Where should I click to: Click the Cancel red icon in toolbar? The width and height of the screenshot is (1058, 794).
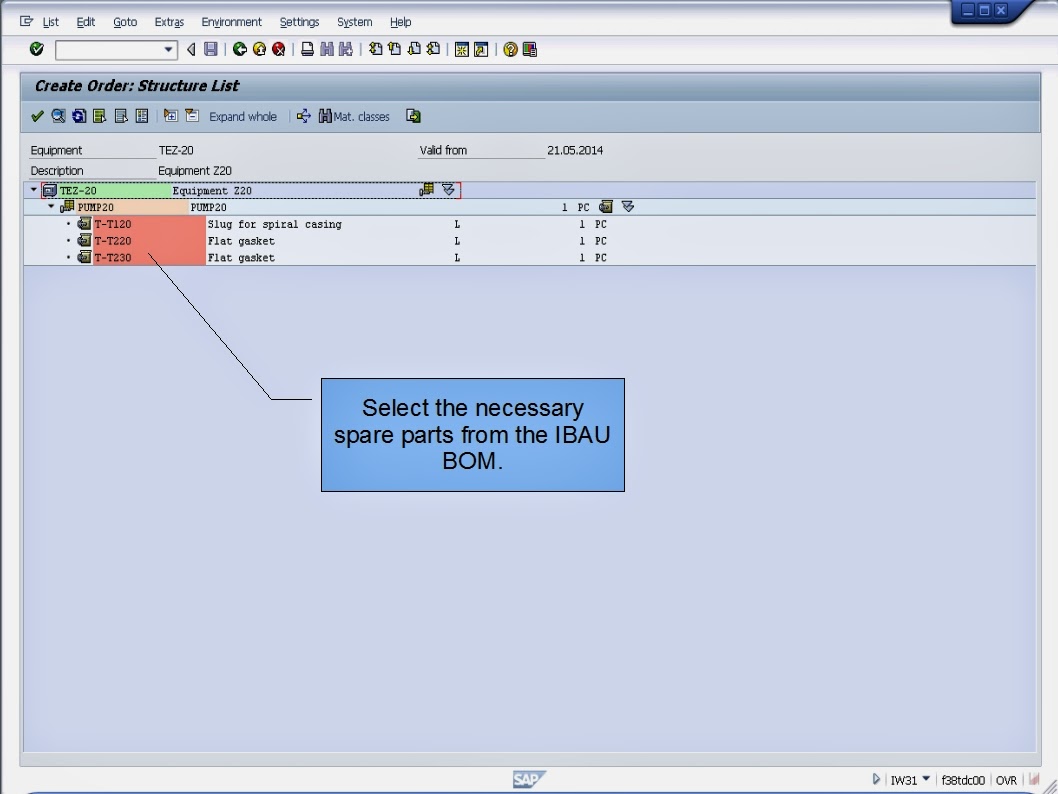280,48
